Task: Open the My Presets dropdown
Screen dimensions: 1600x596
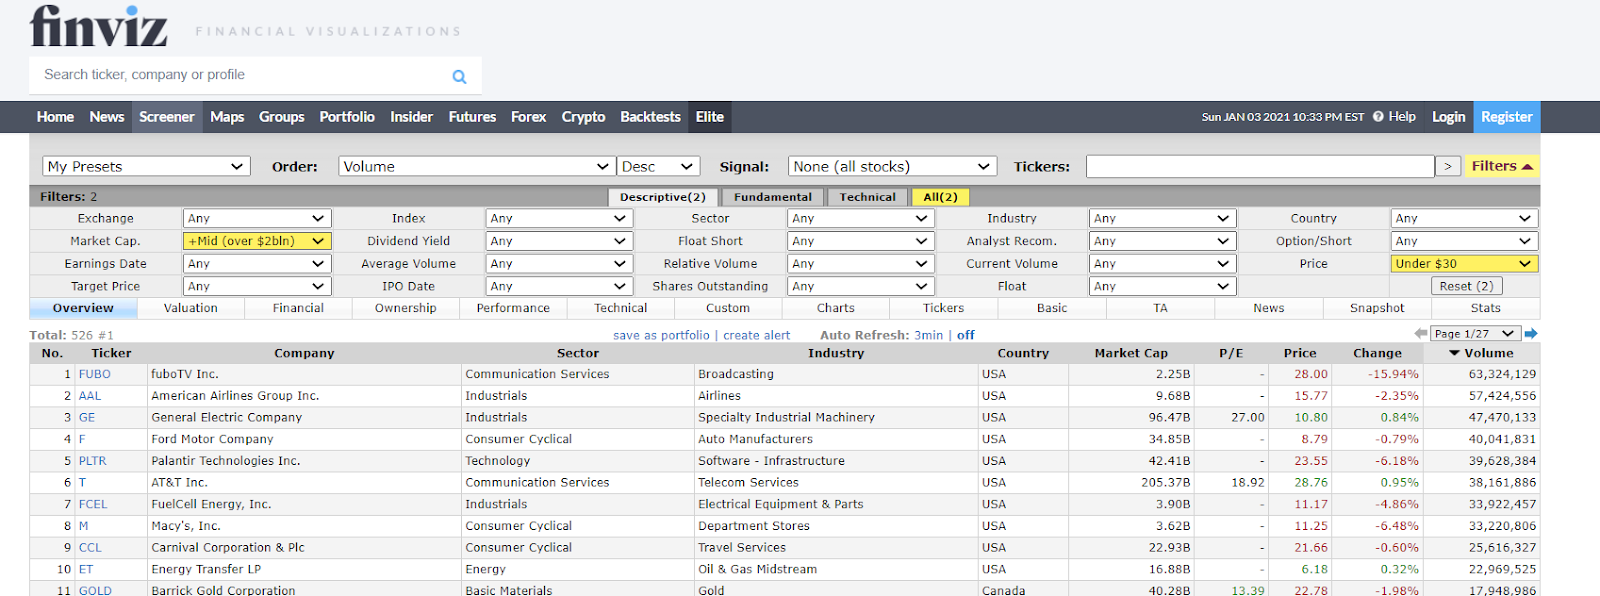Action: (x=146, y=167)
